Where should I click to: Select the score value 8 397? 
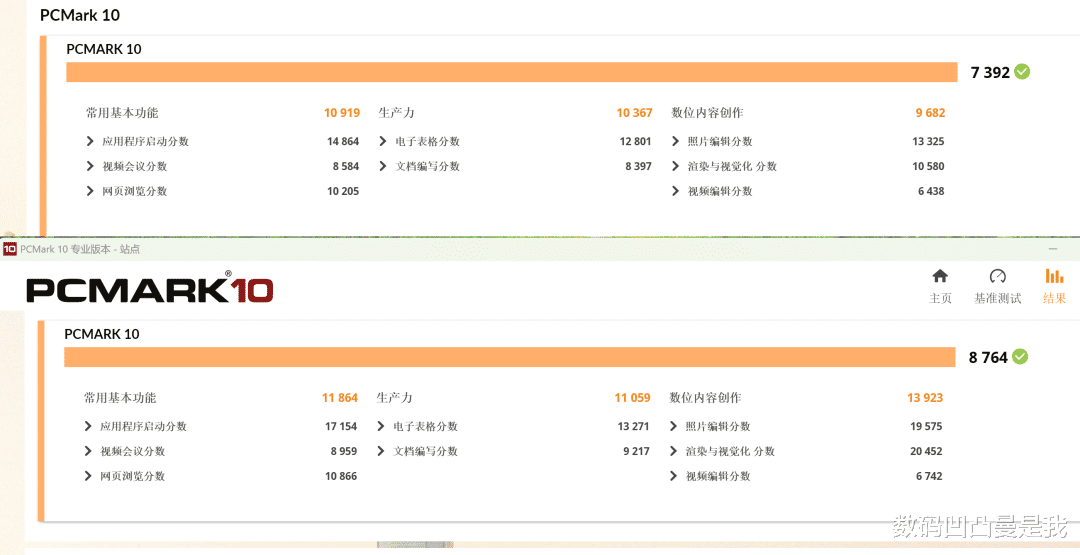point(638,166)
